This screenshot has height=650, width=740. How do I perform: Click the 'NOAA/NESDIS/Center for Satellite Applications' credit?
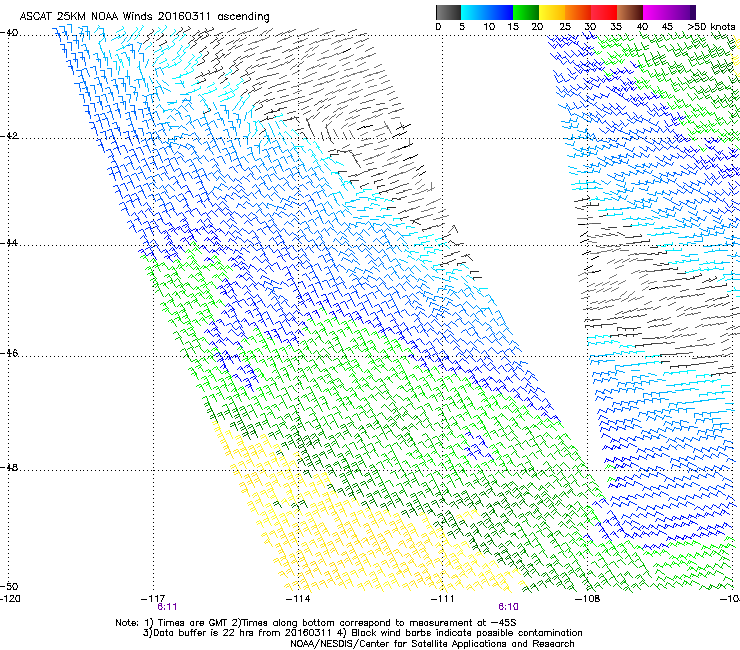[x=399, y=644]
